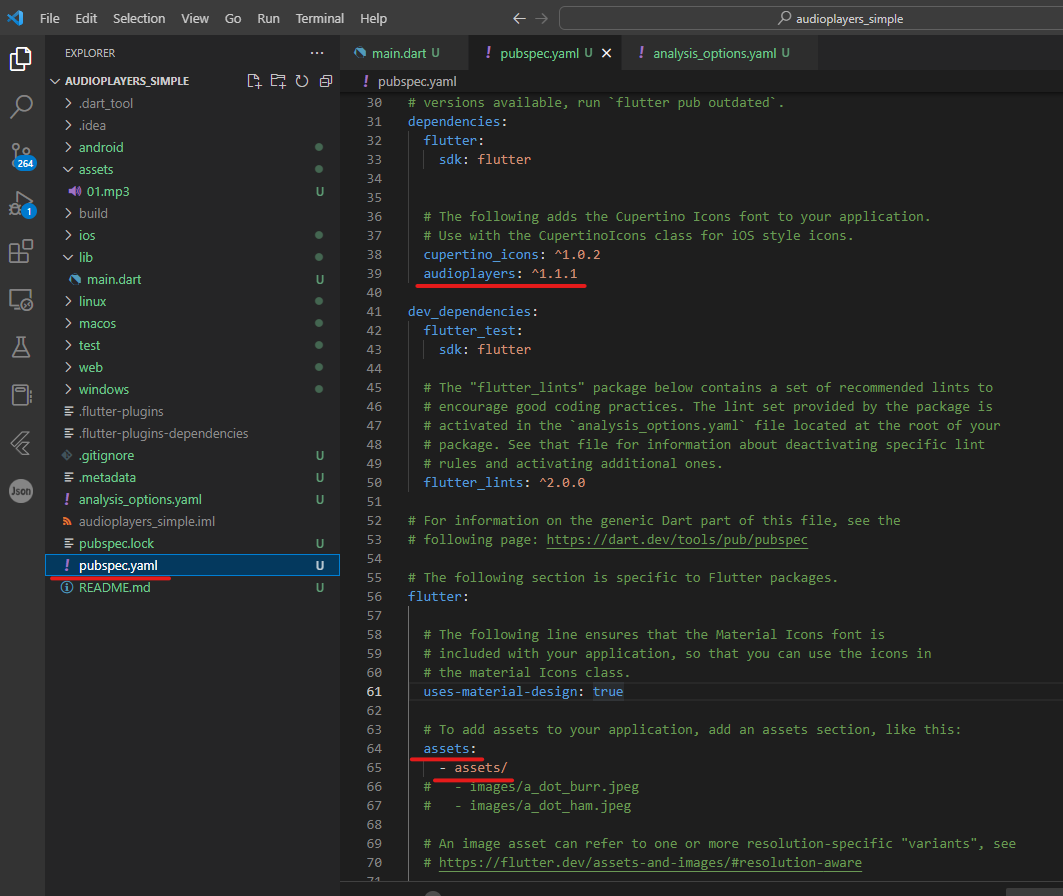Expand the test folder
The height and width of the screenshot is (896, 1063).
(x=193, y=346)
